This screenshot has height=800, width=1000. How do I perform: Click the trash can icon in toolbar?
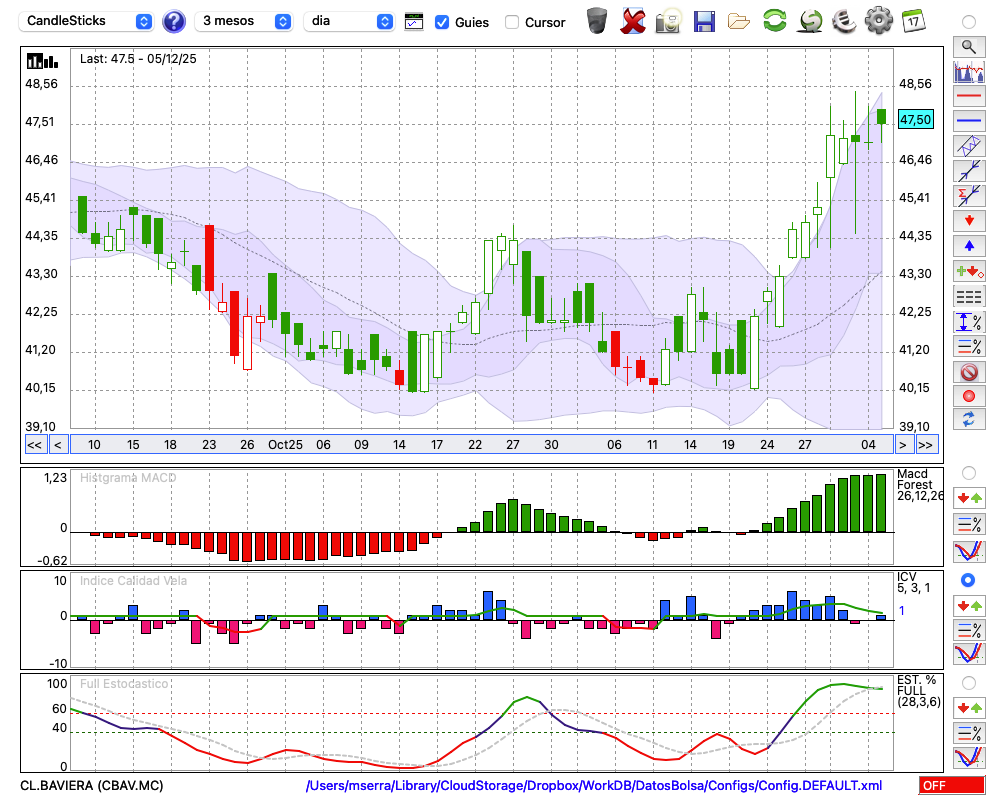pos(597,20)
